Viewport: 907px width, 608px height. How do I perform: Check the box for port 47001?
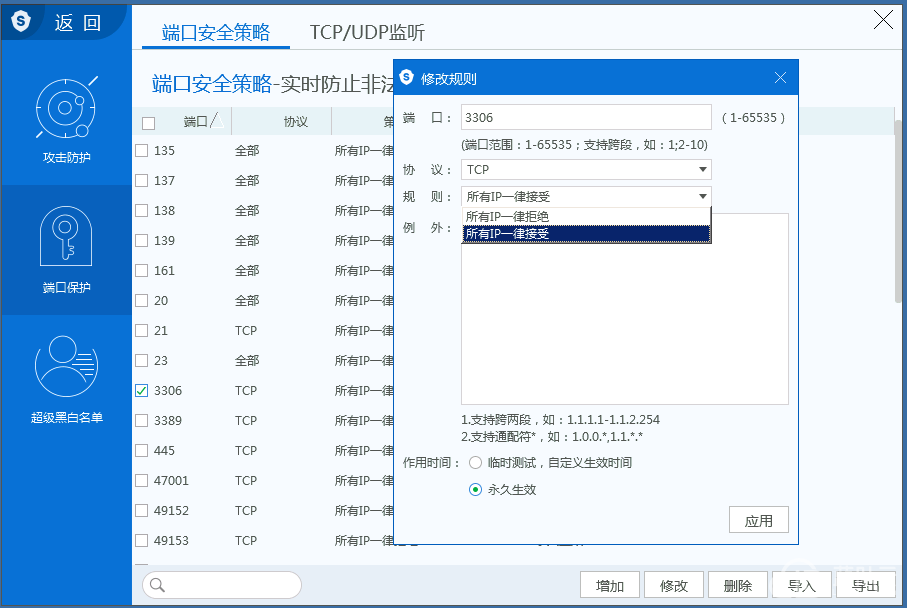coord(141,480)
